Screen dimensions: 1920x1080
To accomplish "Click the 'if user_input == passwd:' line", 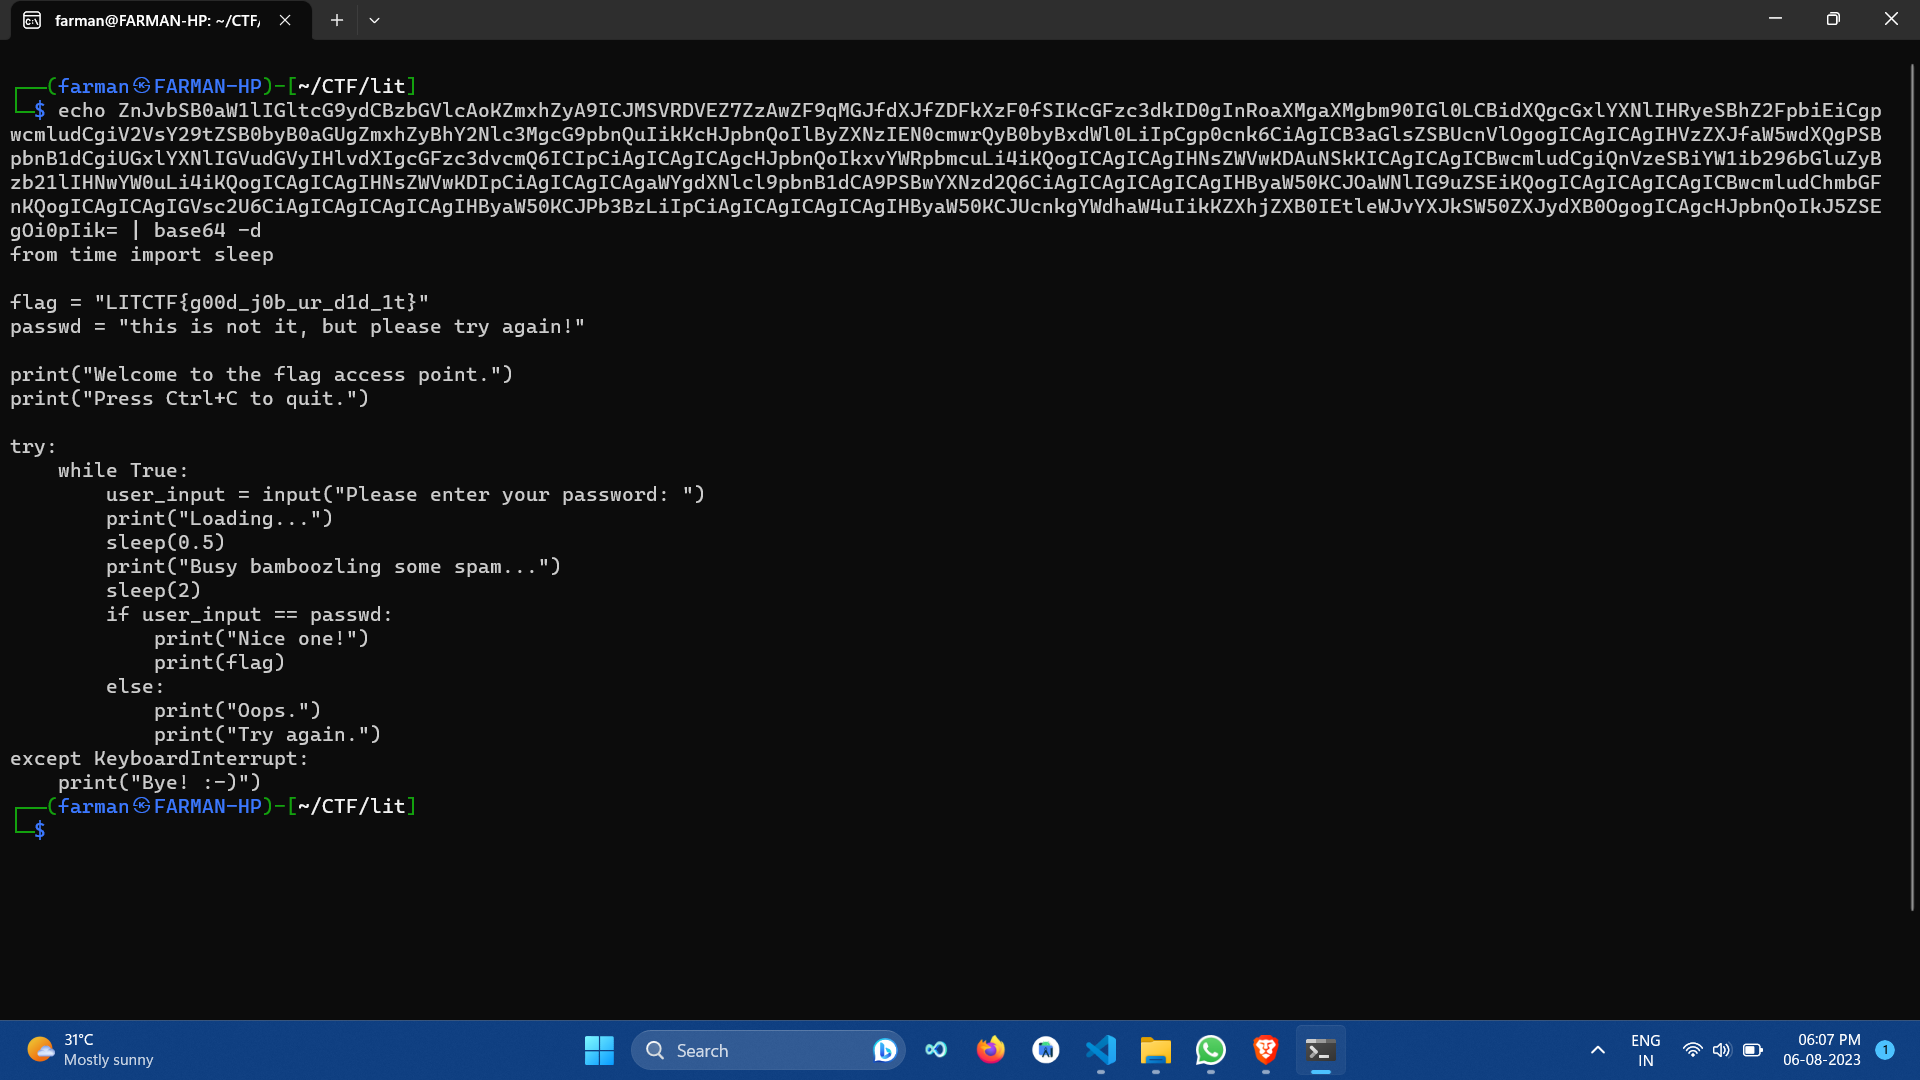I will pos(250,614).
